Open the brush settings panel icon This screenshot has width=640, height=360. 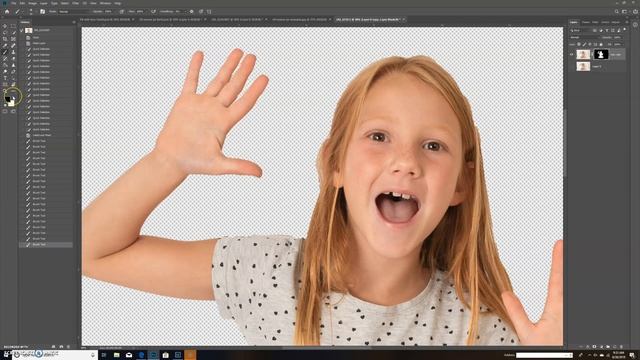tap(42, 11)
